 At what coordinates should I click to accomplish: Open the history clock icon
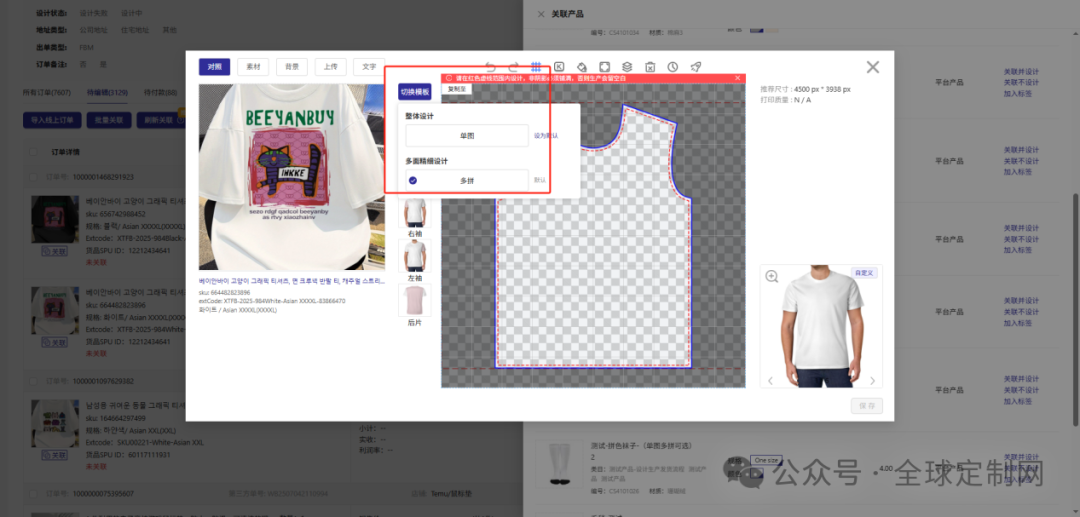point(673,66)
